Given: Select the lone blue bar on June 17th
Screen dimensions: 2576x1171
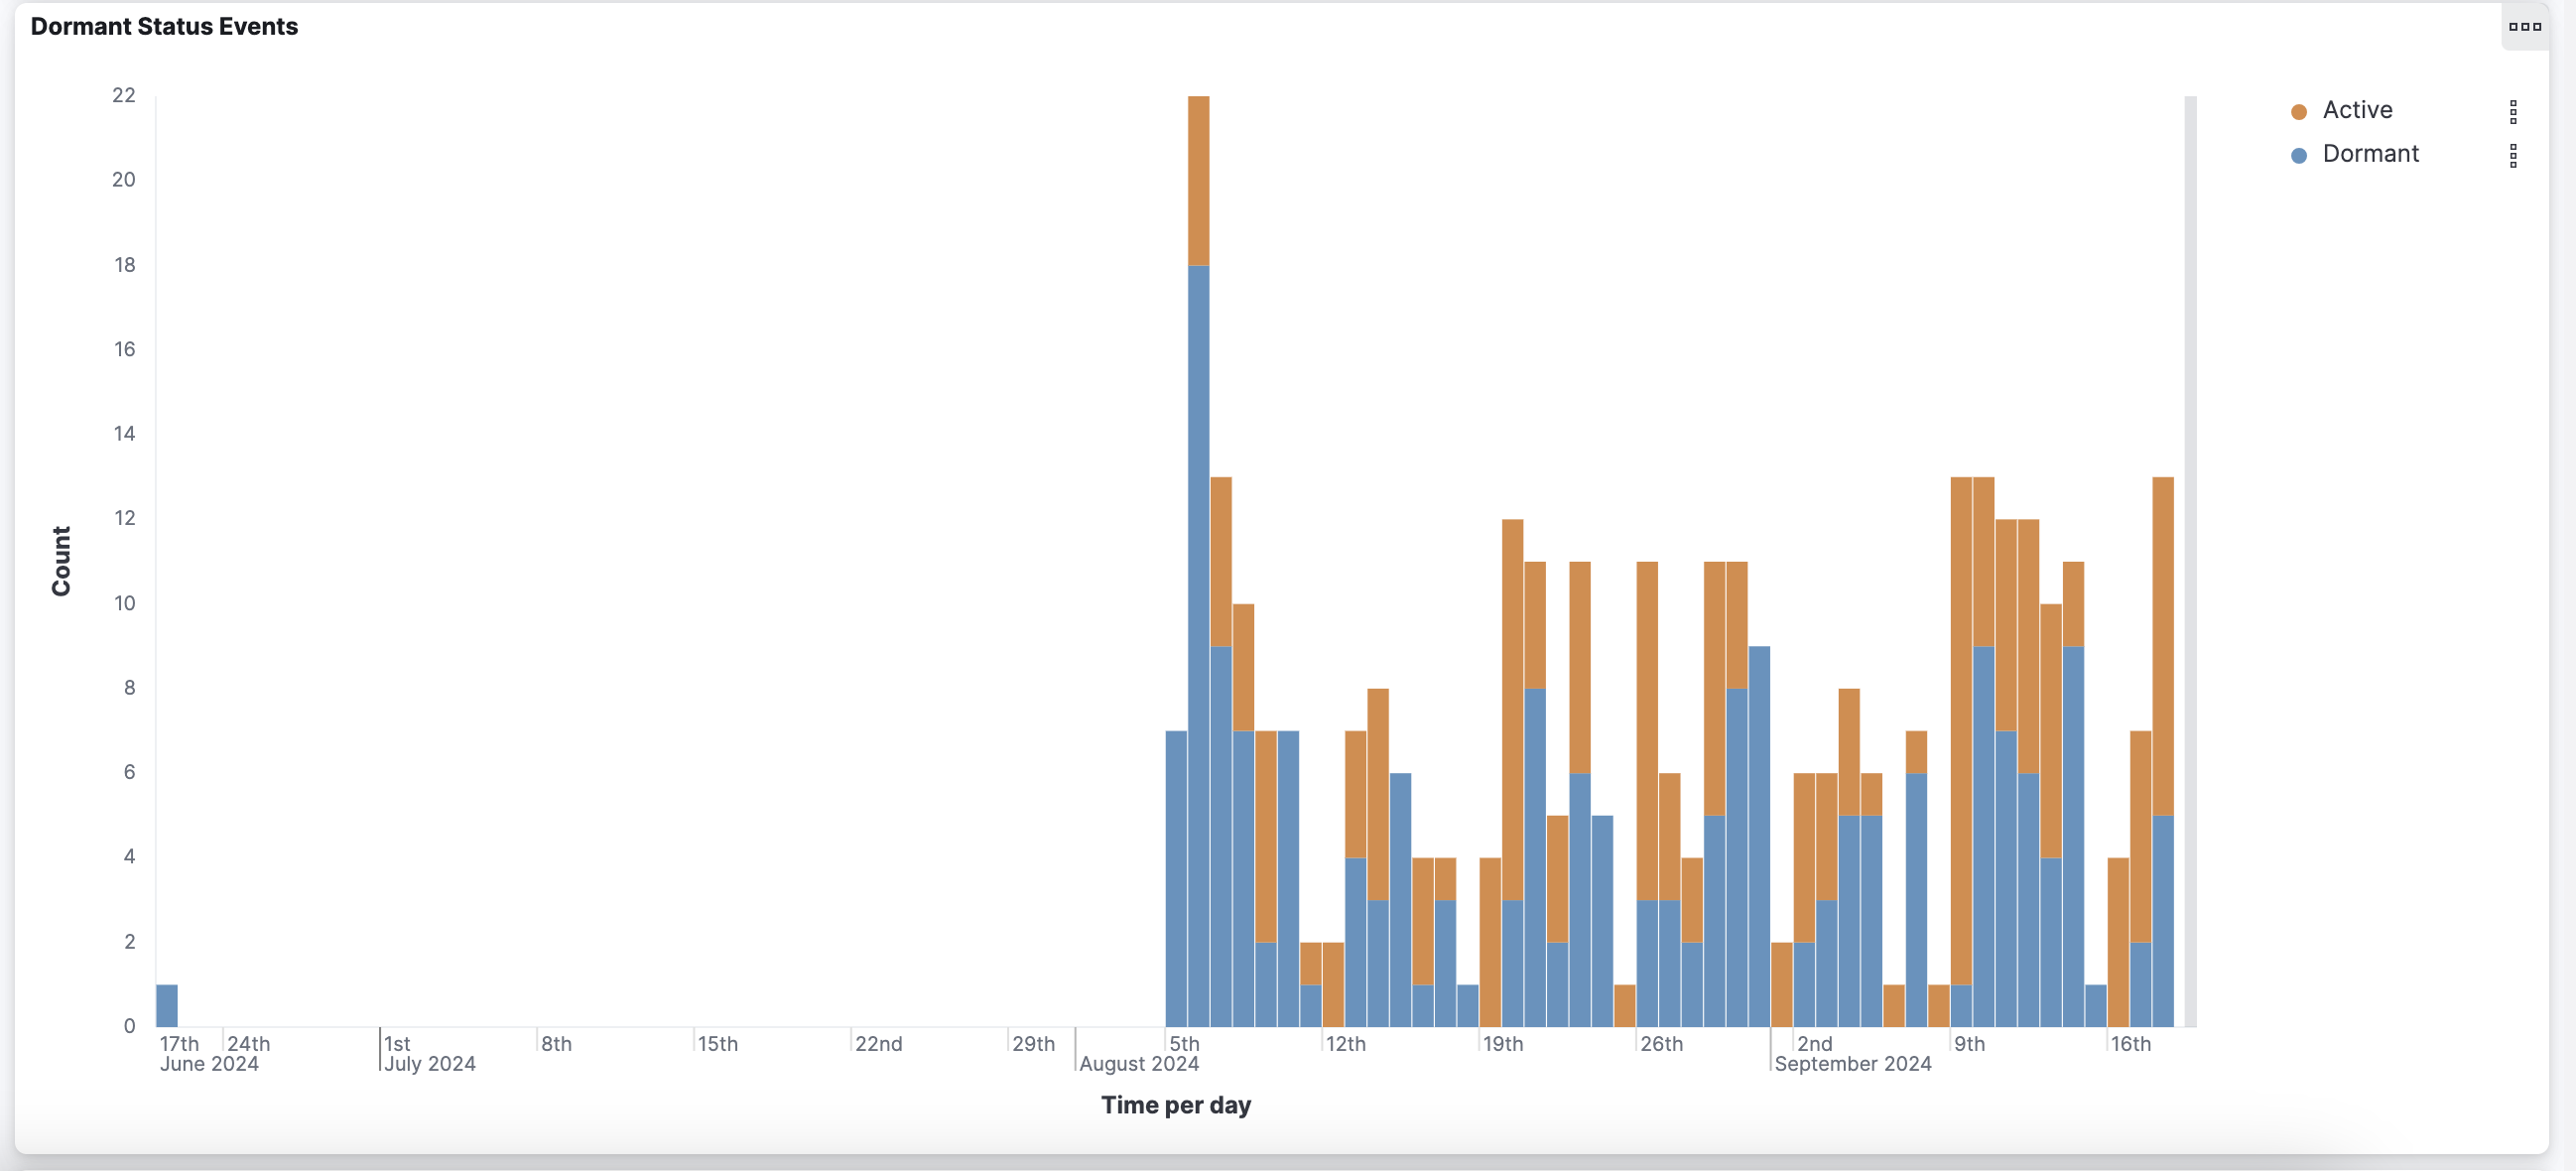Looking at the screenshot, I should tap(167, 1005).
